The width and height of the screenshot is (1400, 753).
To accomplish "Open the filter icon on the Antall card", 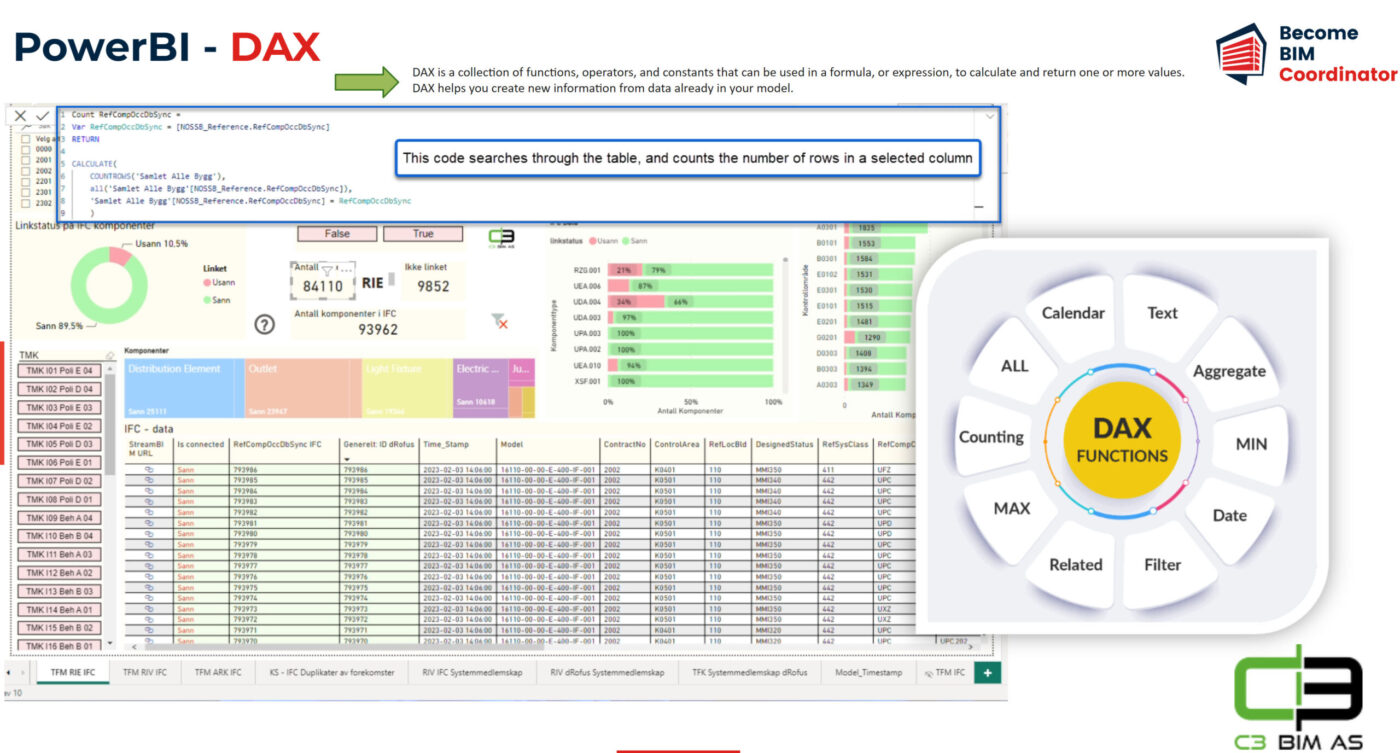I will 326,270.
